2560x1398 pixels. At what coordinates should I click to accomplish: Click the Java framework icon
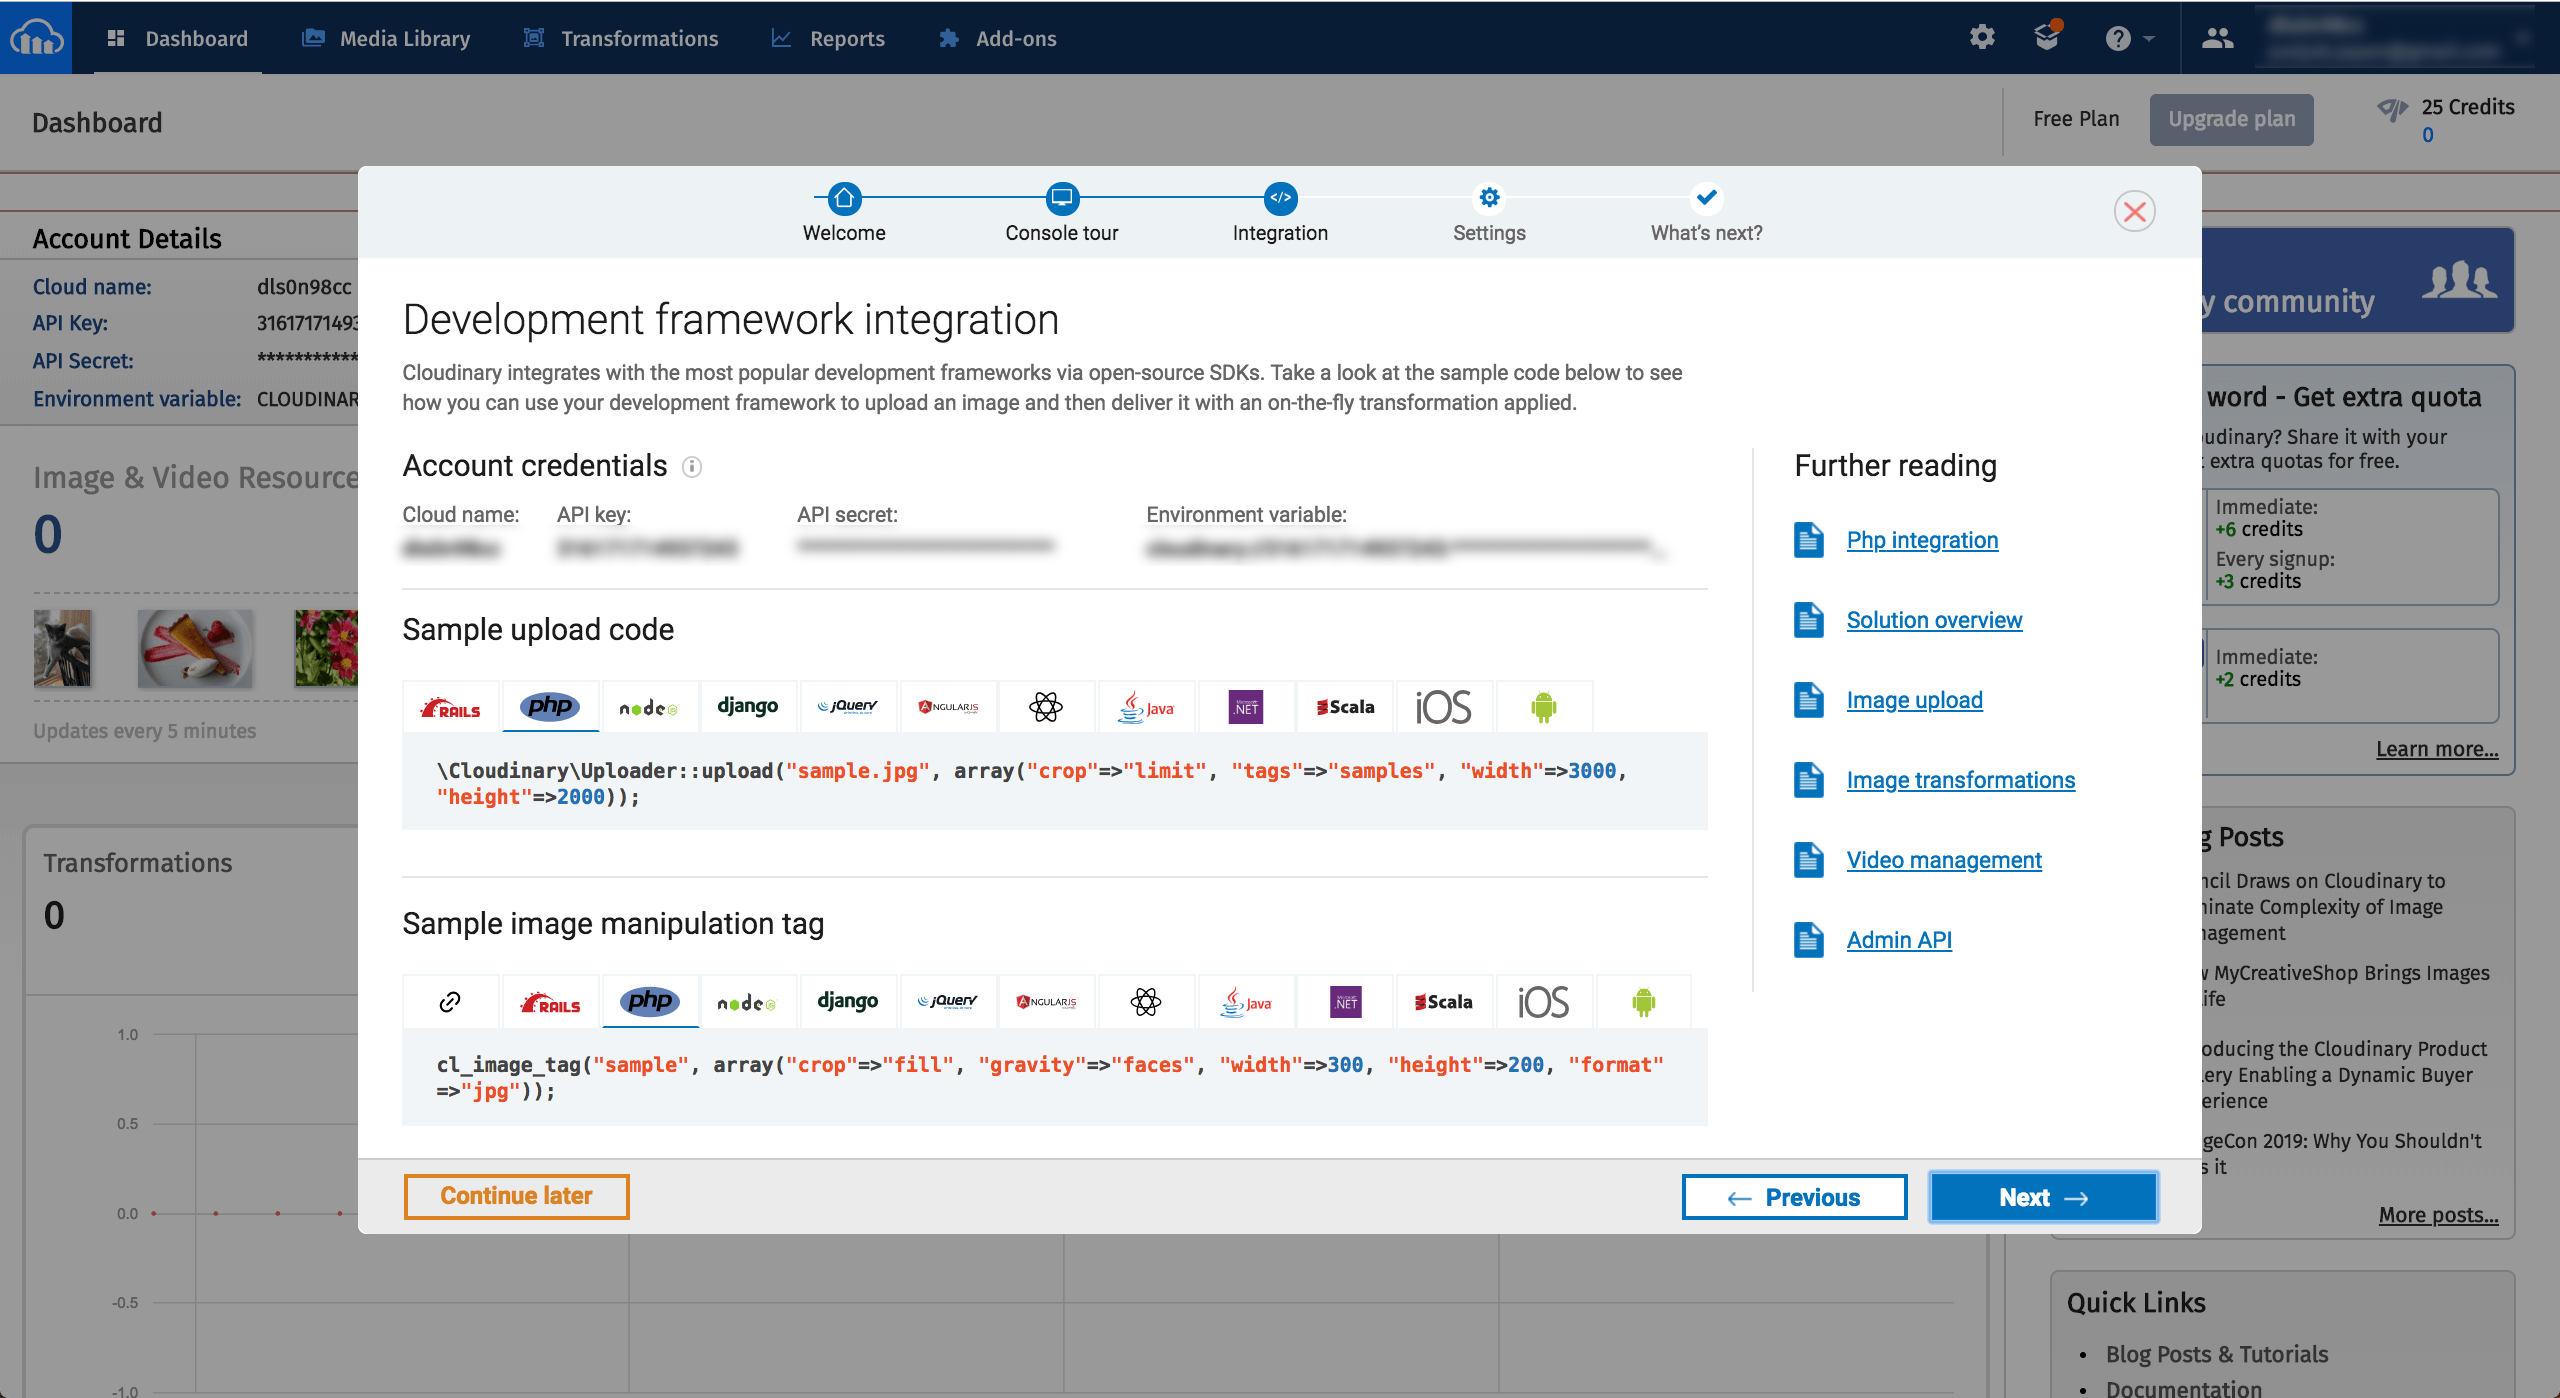pyautogui.click(x=1145, y=706)
